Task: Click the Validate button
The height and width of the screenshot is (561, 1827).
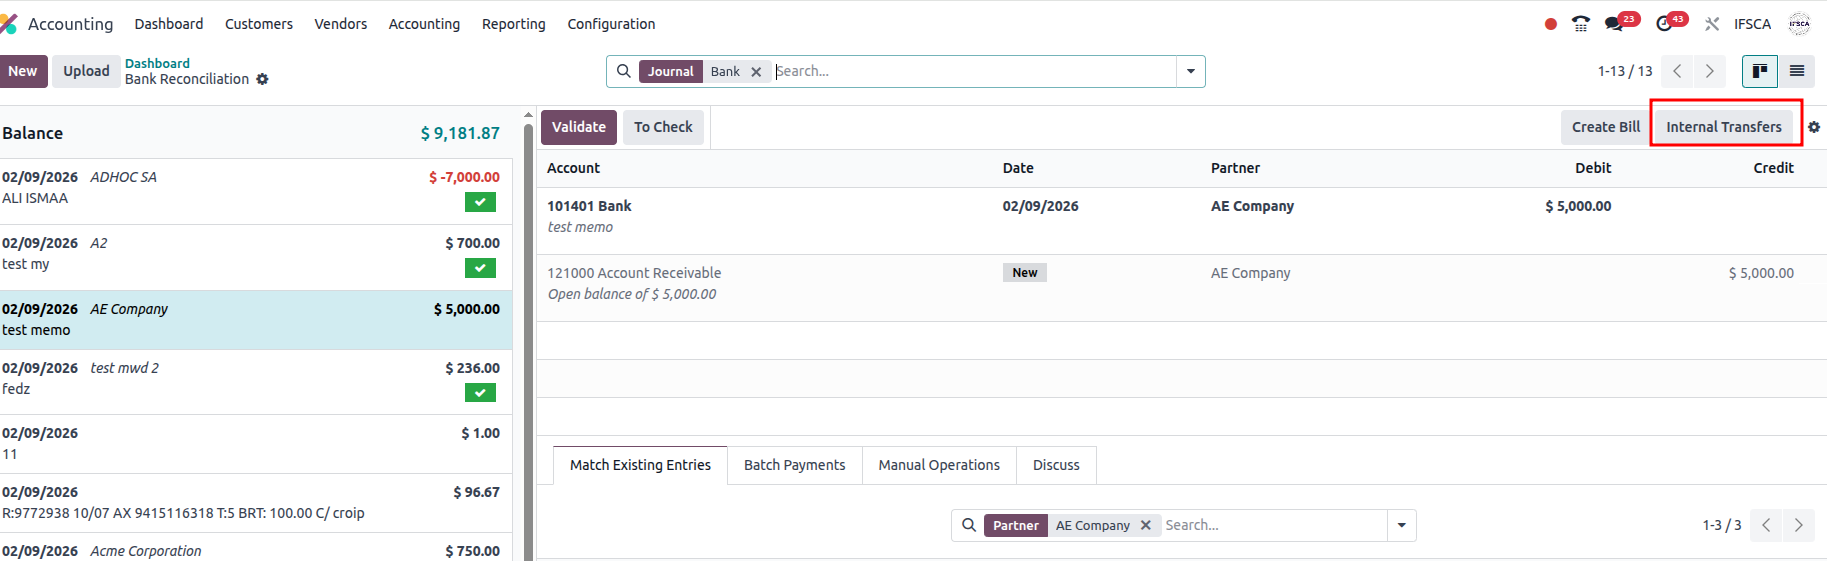Action: click(x=579, y=127)
